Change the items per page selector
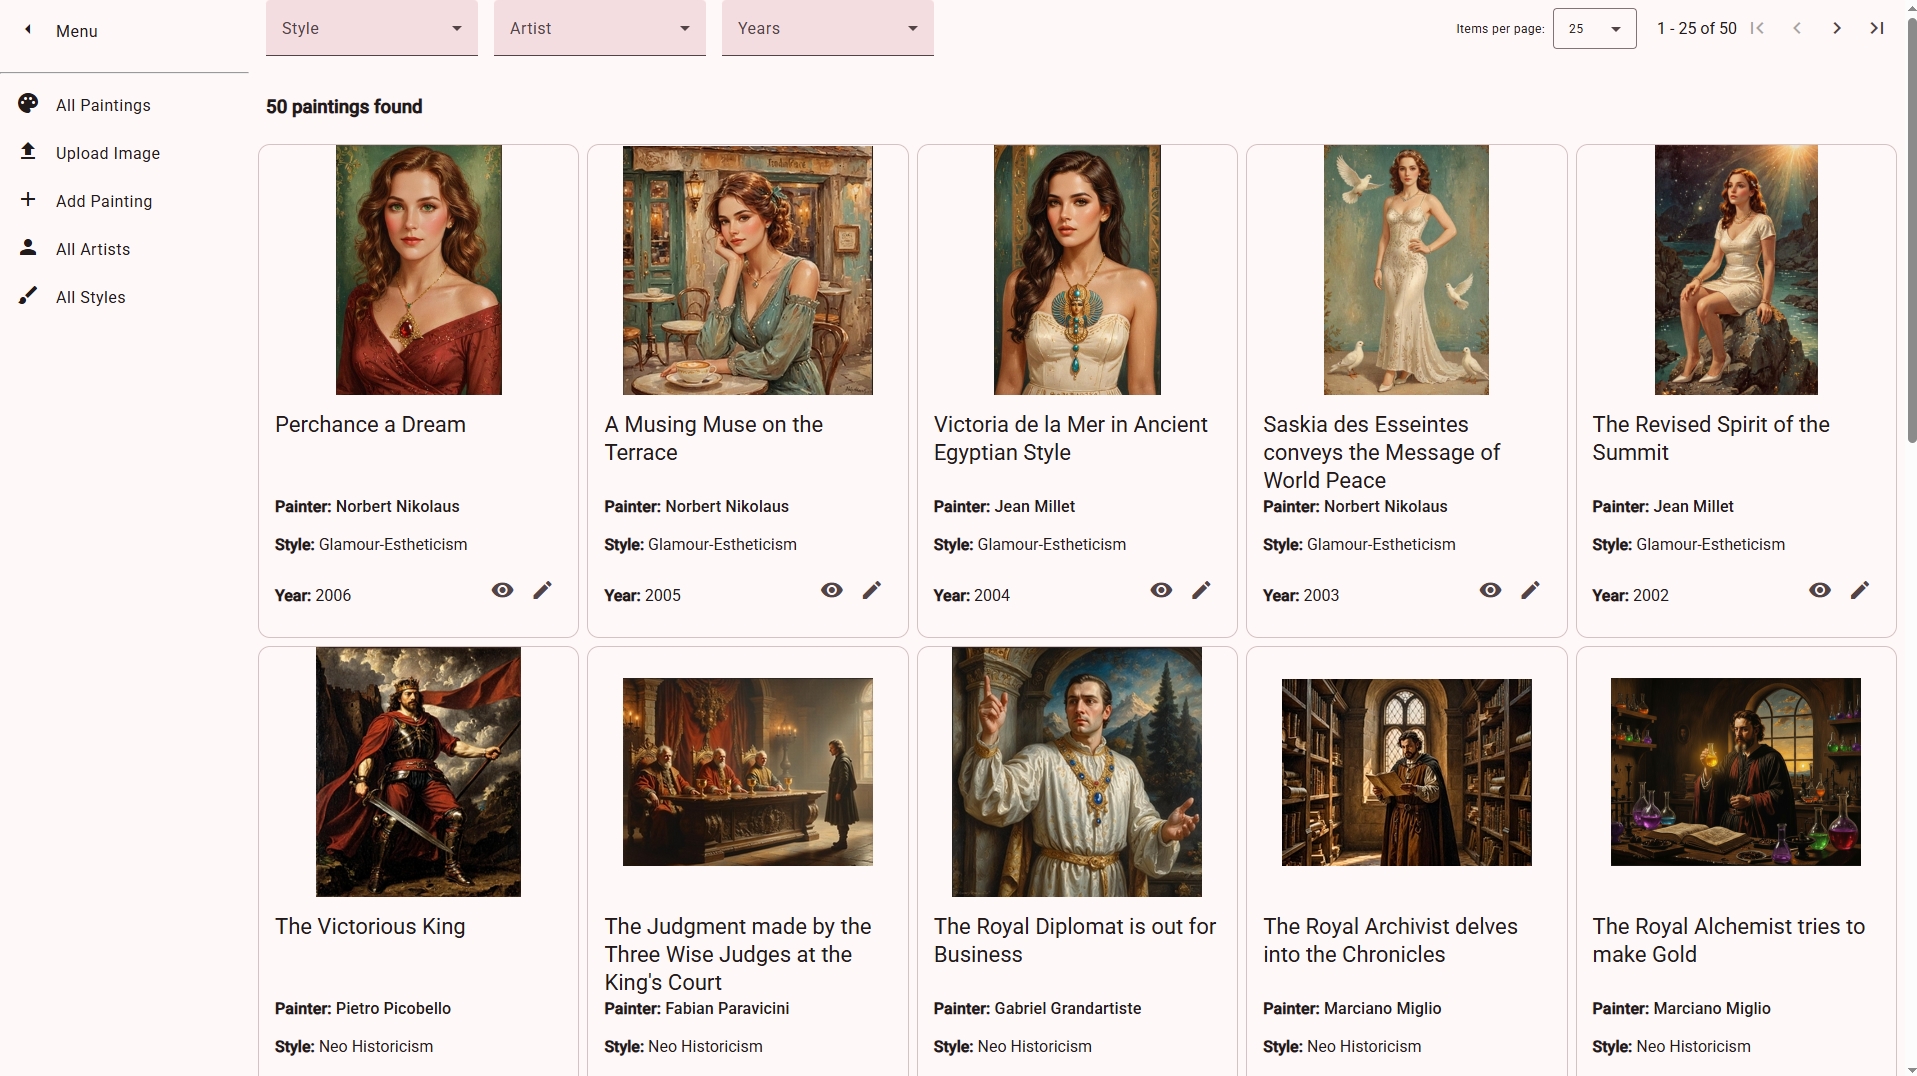 click(1593, 29)
